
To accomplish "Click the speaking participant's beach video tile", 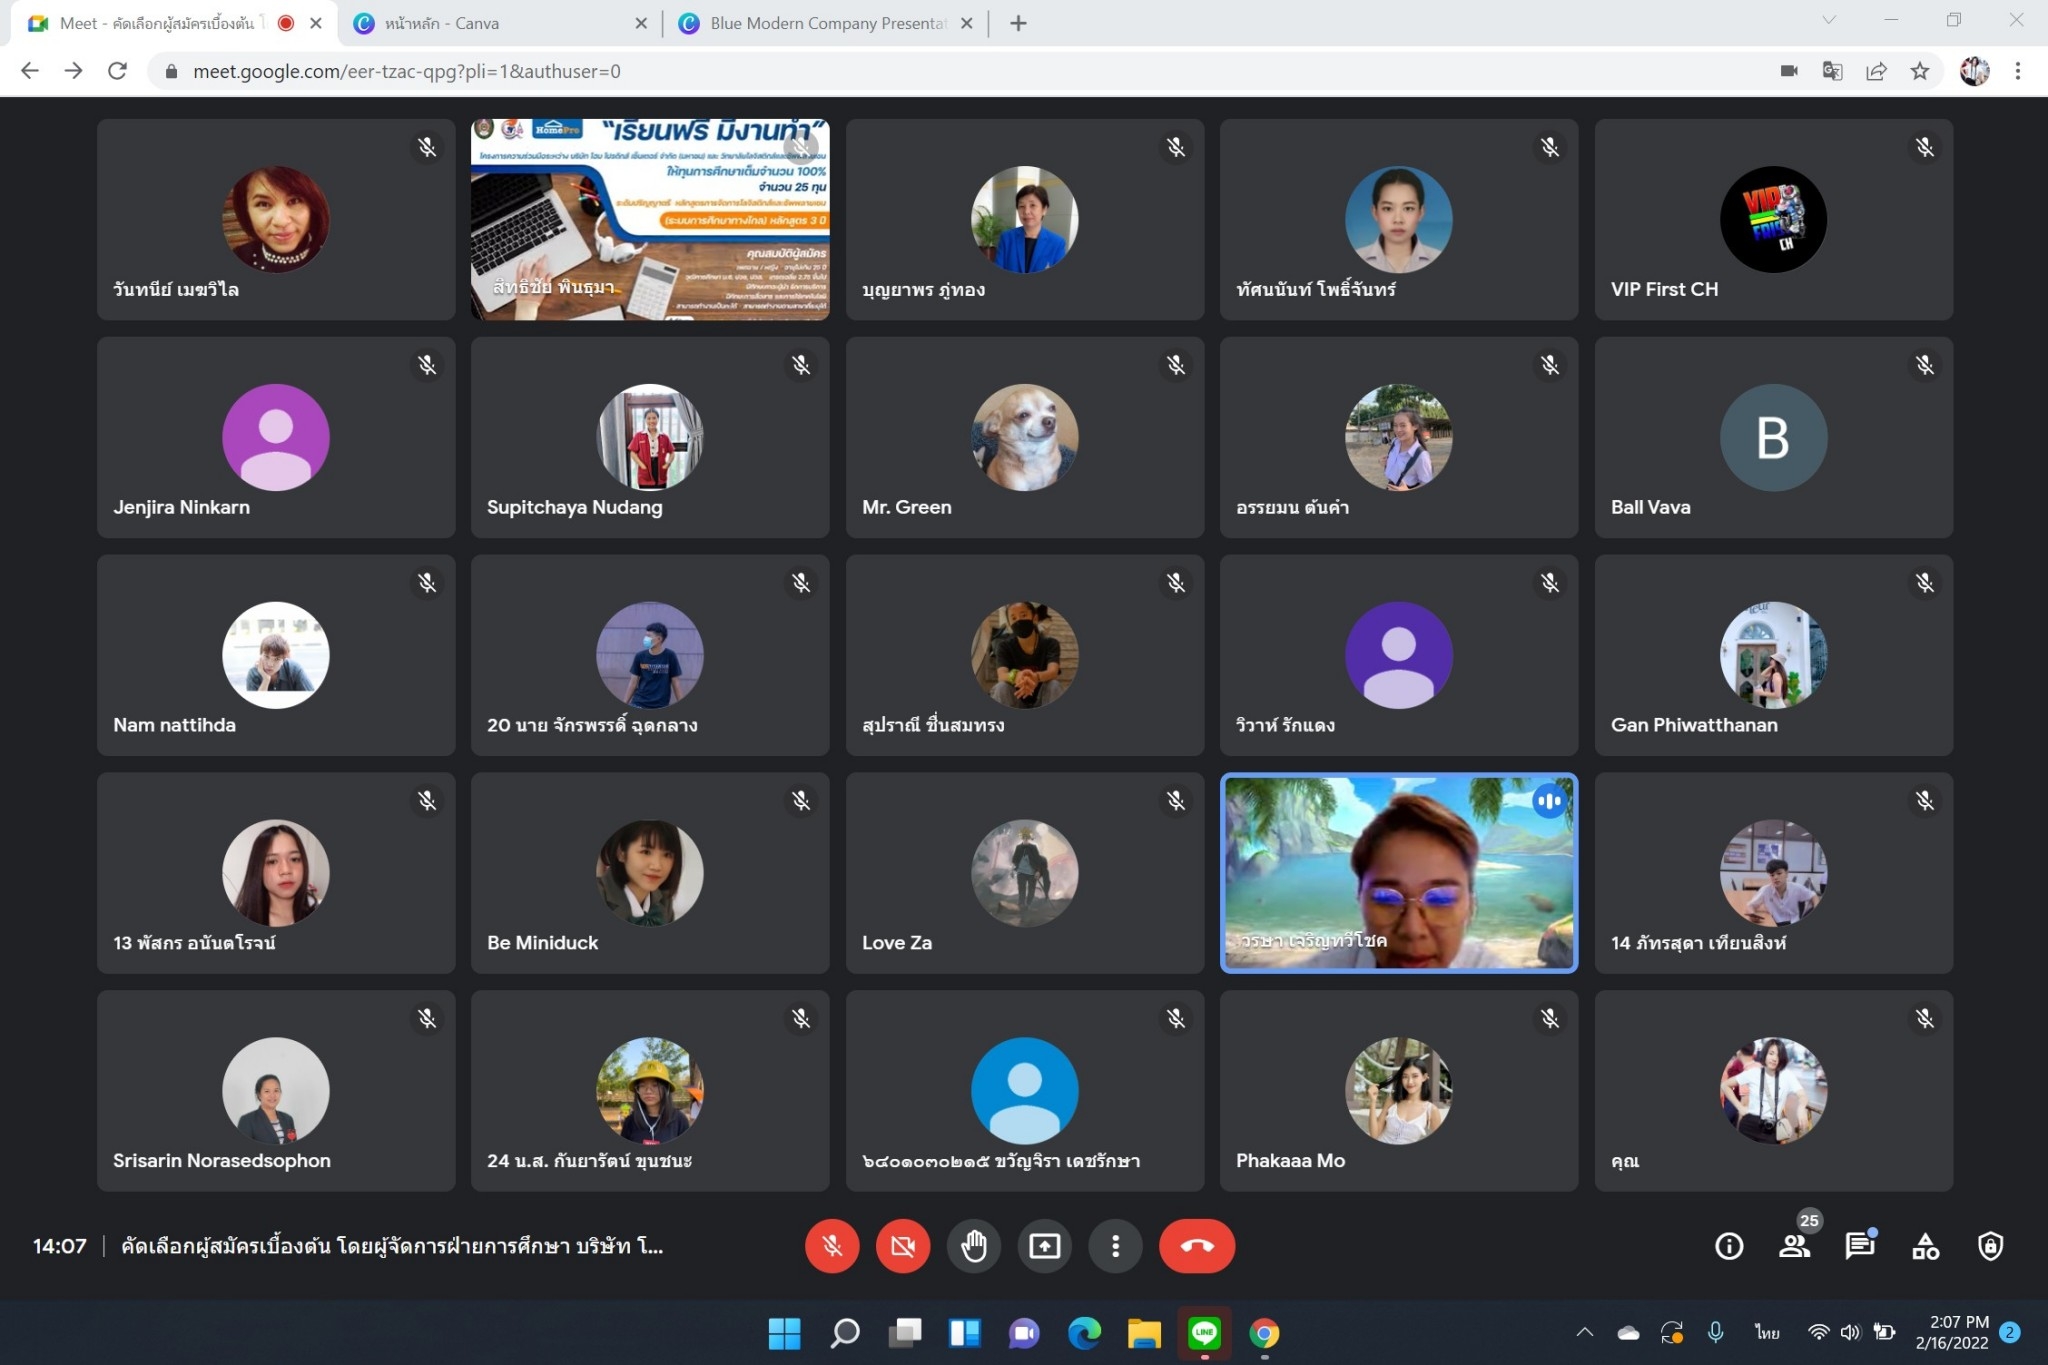I will [1398, 872].
